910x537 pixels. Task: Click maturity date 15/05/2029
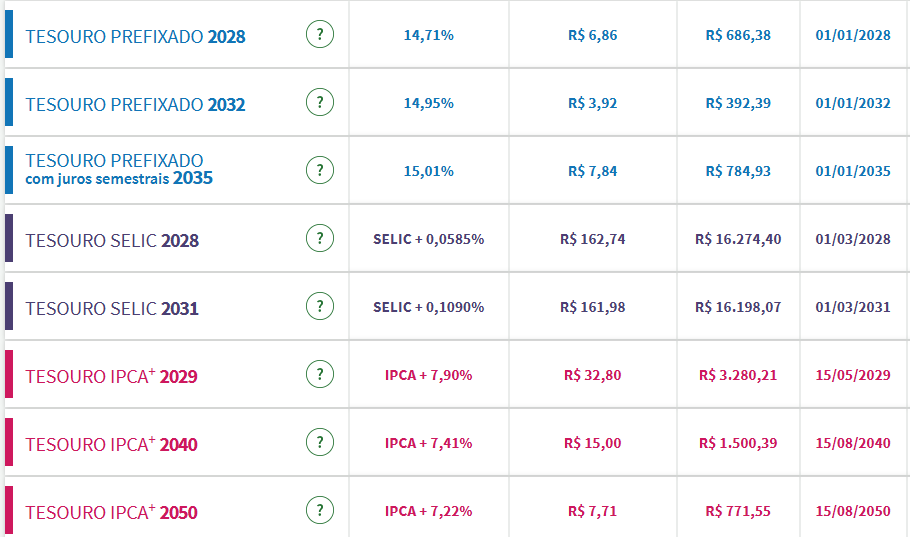(853, 375)
